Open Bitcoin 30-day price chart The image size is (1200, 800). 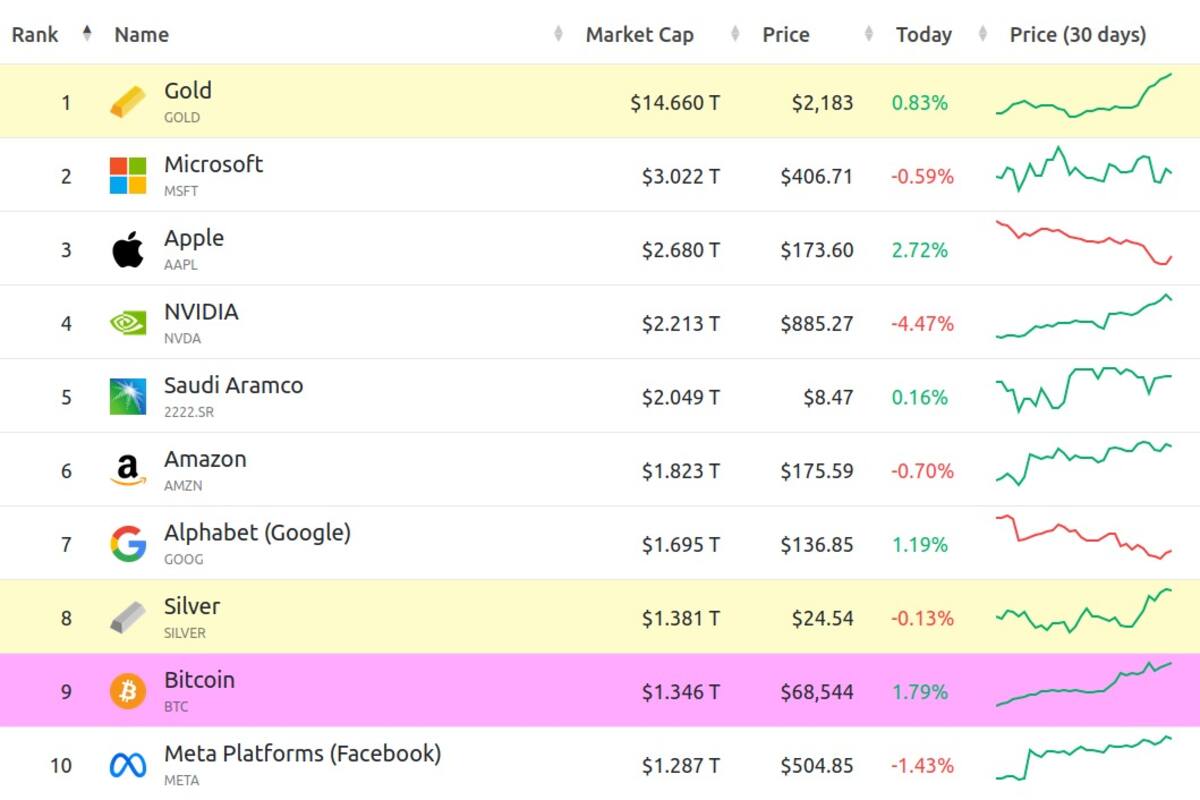click(1084, 684)
